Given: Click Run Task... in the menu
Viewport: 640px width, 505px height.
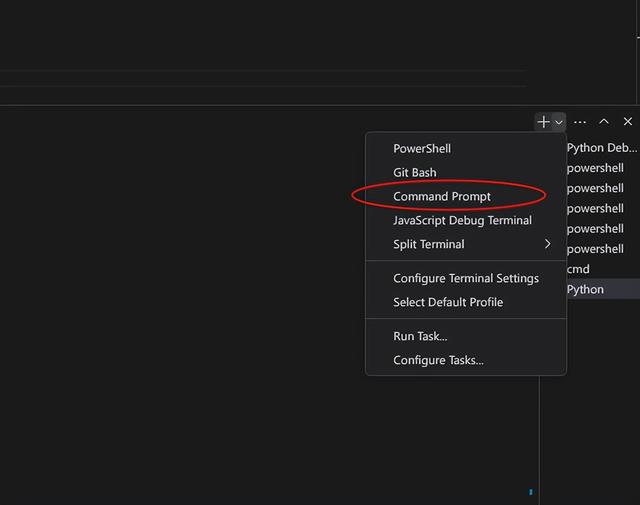Looking at the screenshot, I should pyautogui.click(x=420, y=336).
